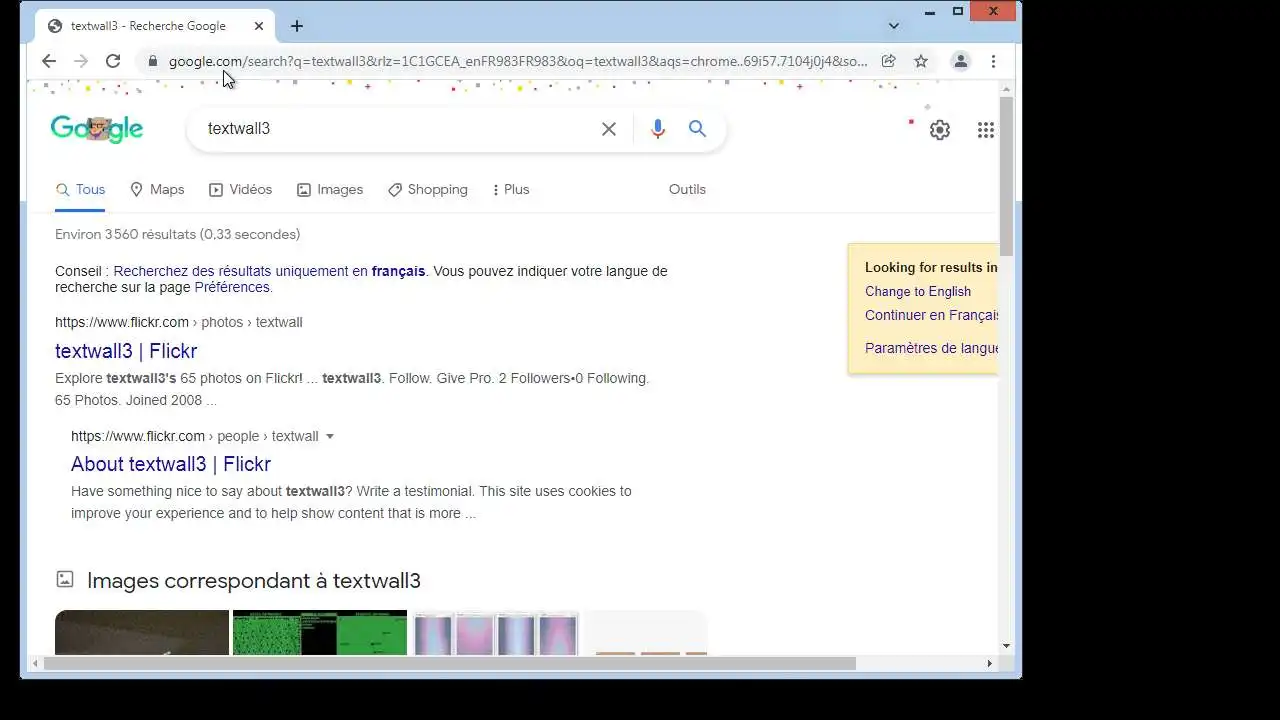This screenshot has height=720, width=1280.
Task: Select the Tous results tab
Action: pyautogui.click(x=80, y=189)
